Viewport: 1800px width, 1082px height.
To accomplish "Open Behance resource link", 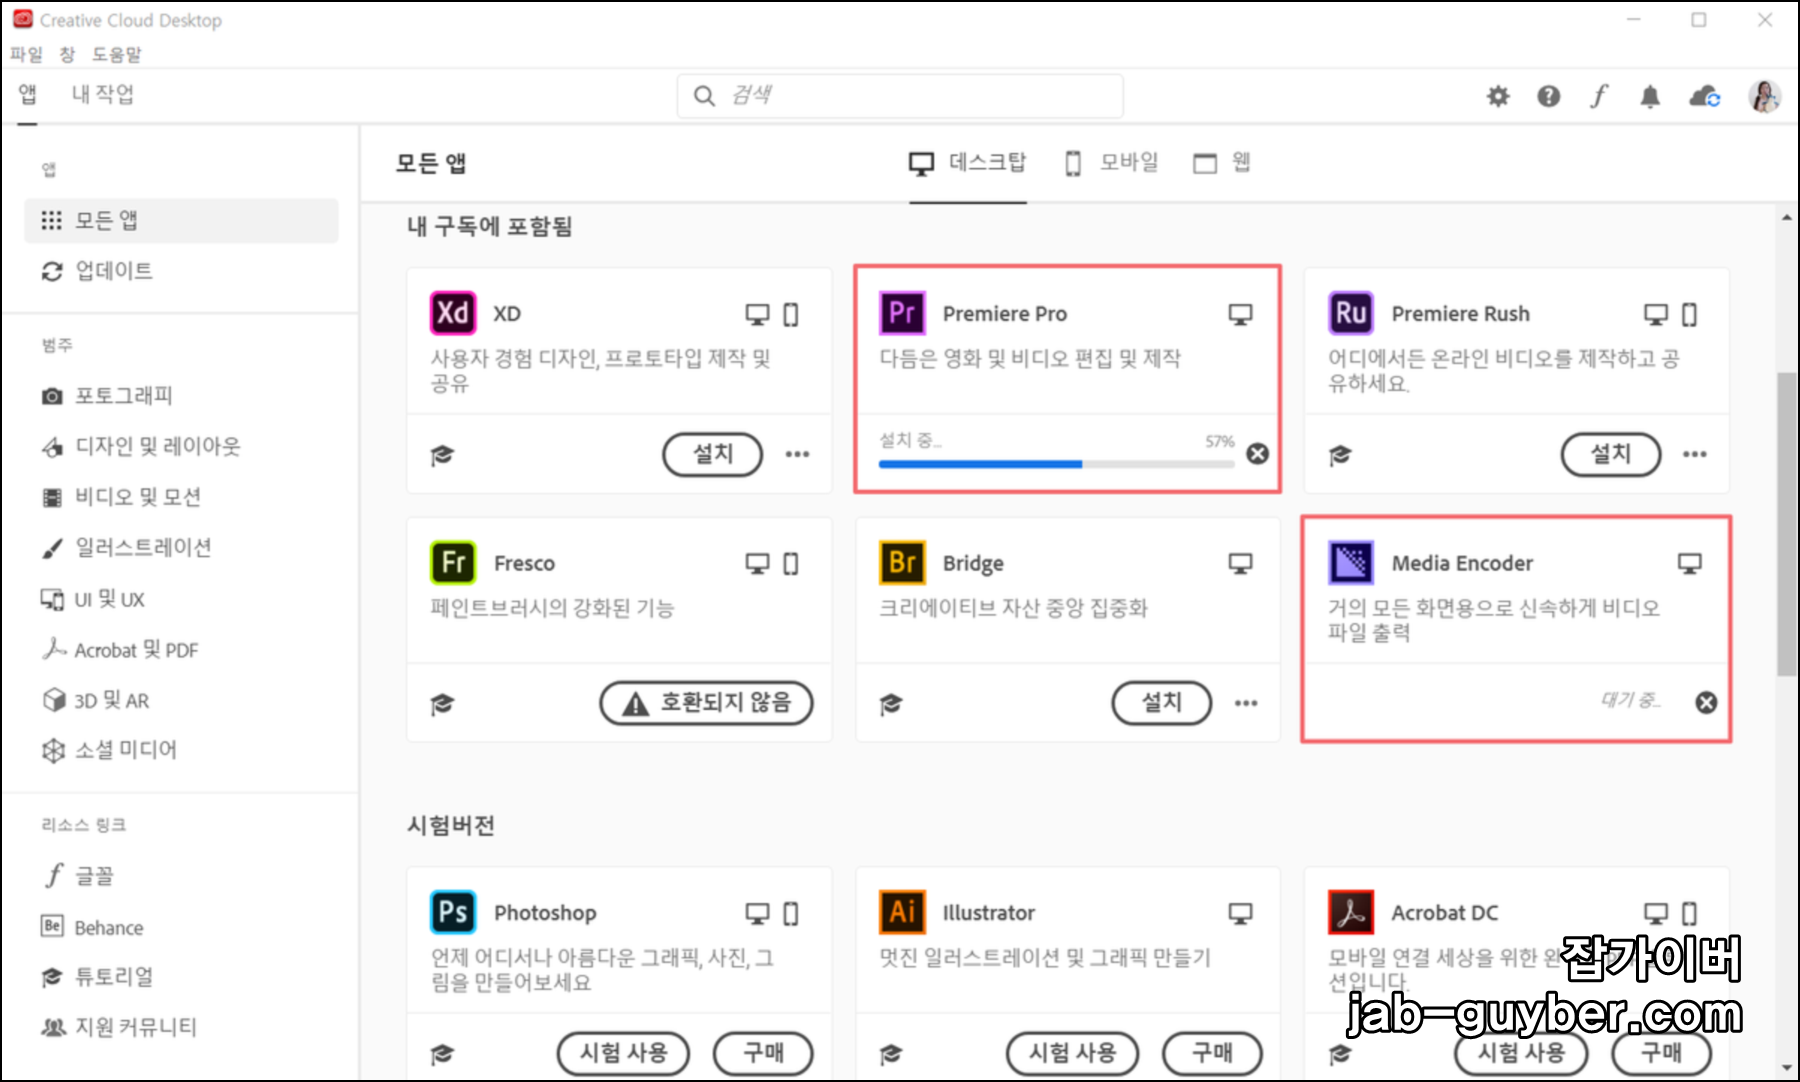I will coord(92,927).
